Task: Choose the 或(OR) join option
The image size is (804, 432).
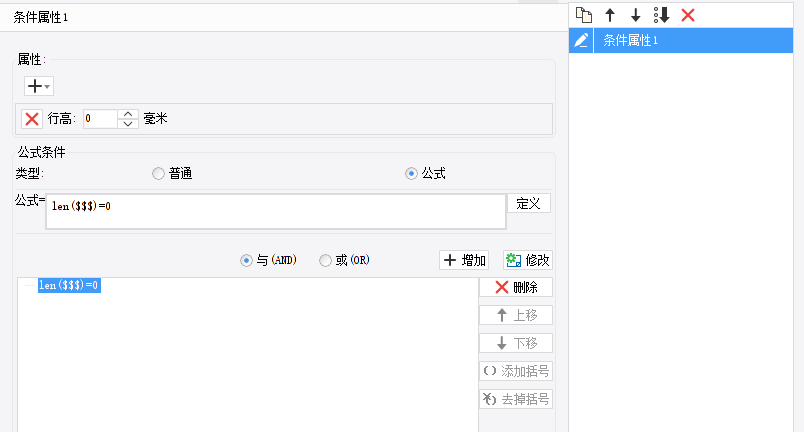Action: 344,260
